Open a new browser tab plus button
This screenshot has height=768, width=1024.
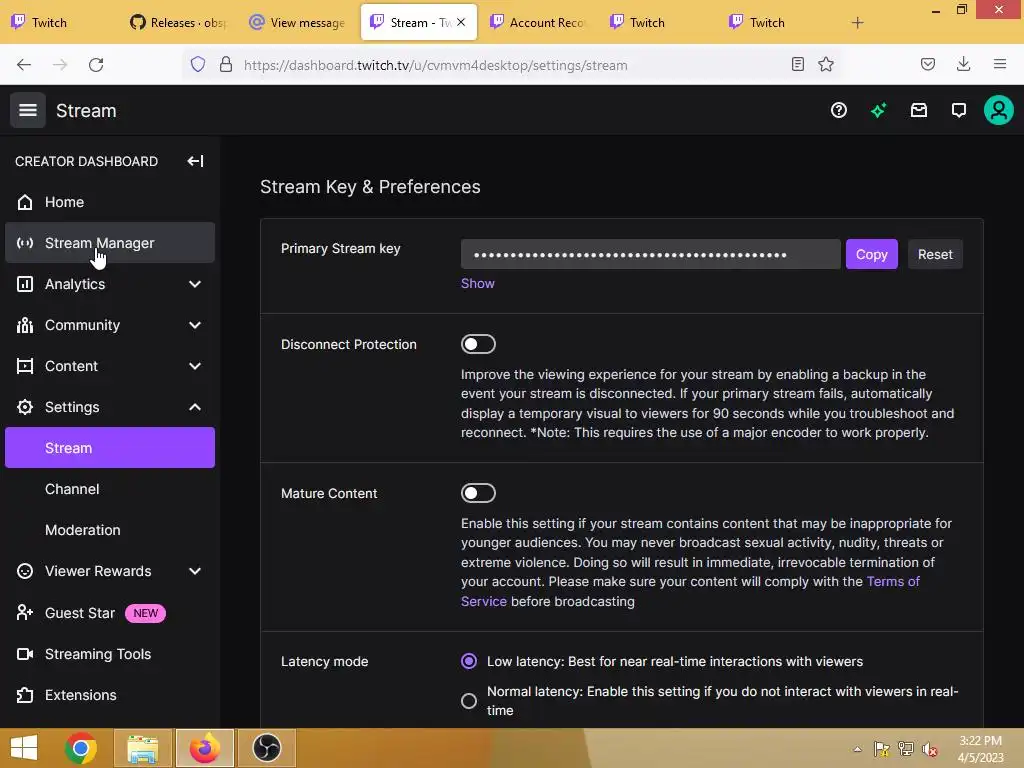[x=857, y=23]
